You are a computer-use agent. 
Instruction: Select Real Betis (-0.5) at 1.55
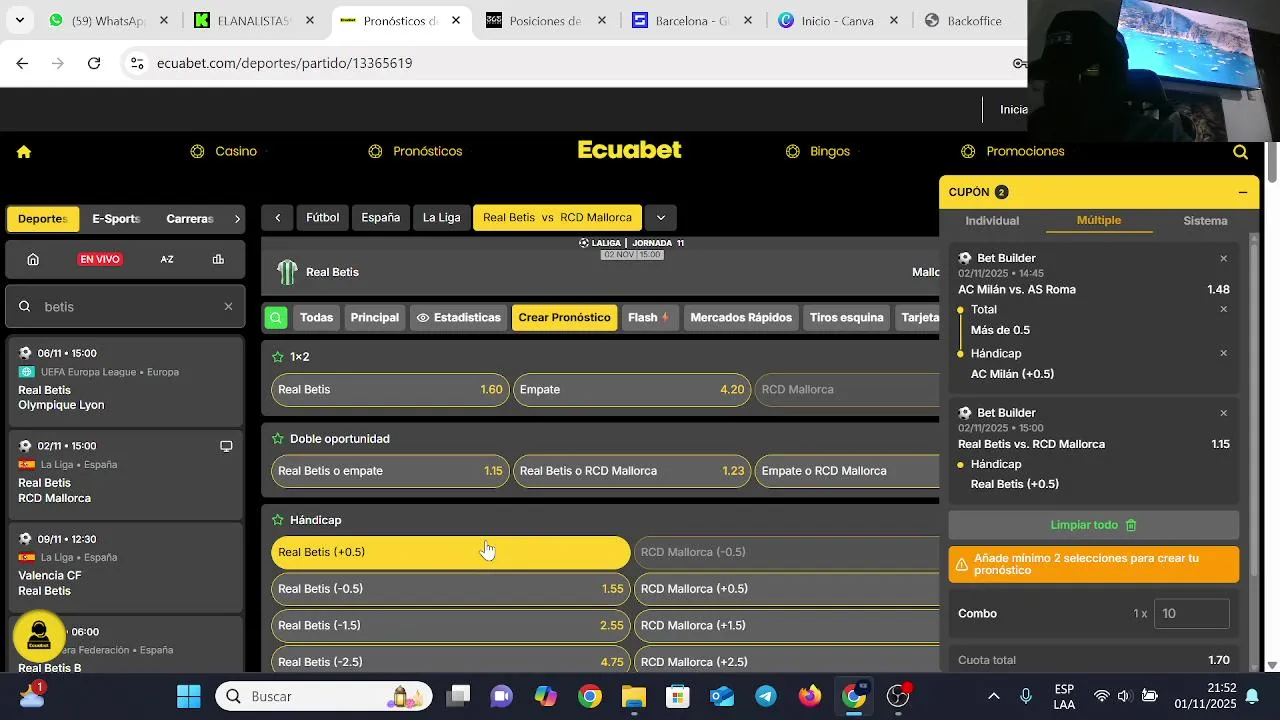pyautogui.click(x=450, y=589)
